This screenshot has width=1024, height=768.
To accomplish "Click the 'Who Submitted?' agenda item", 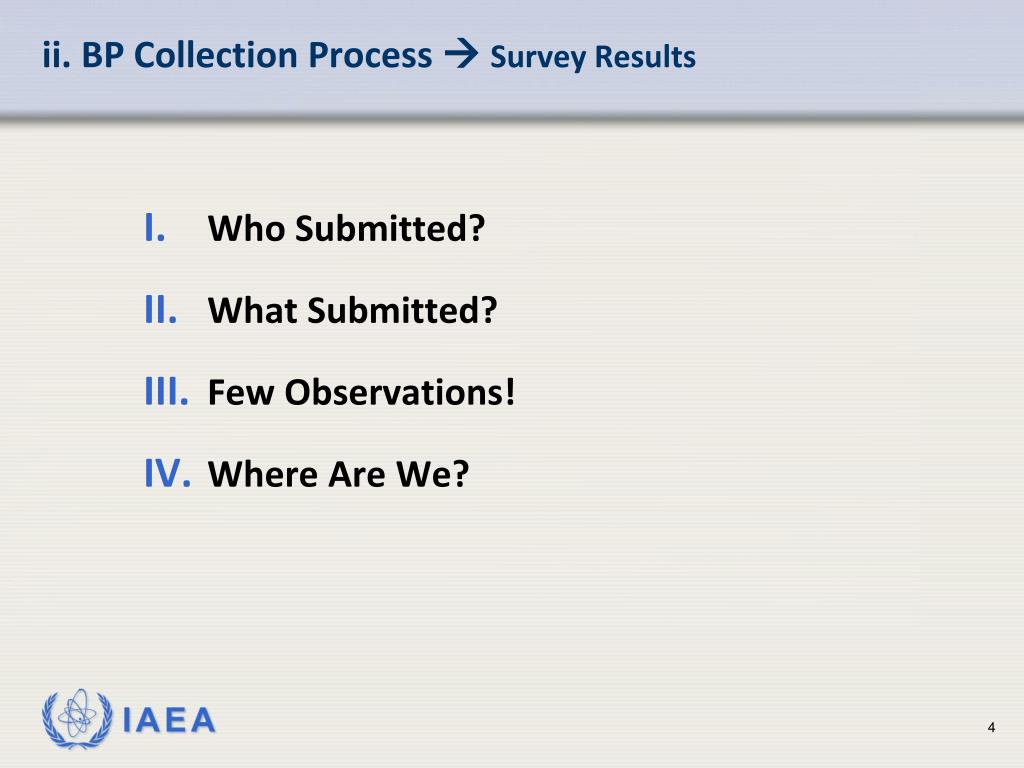I will tap(346, 229).
